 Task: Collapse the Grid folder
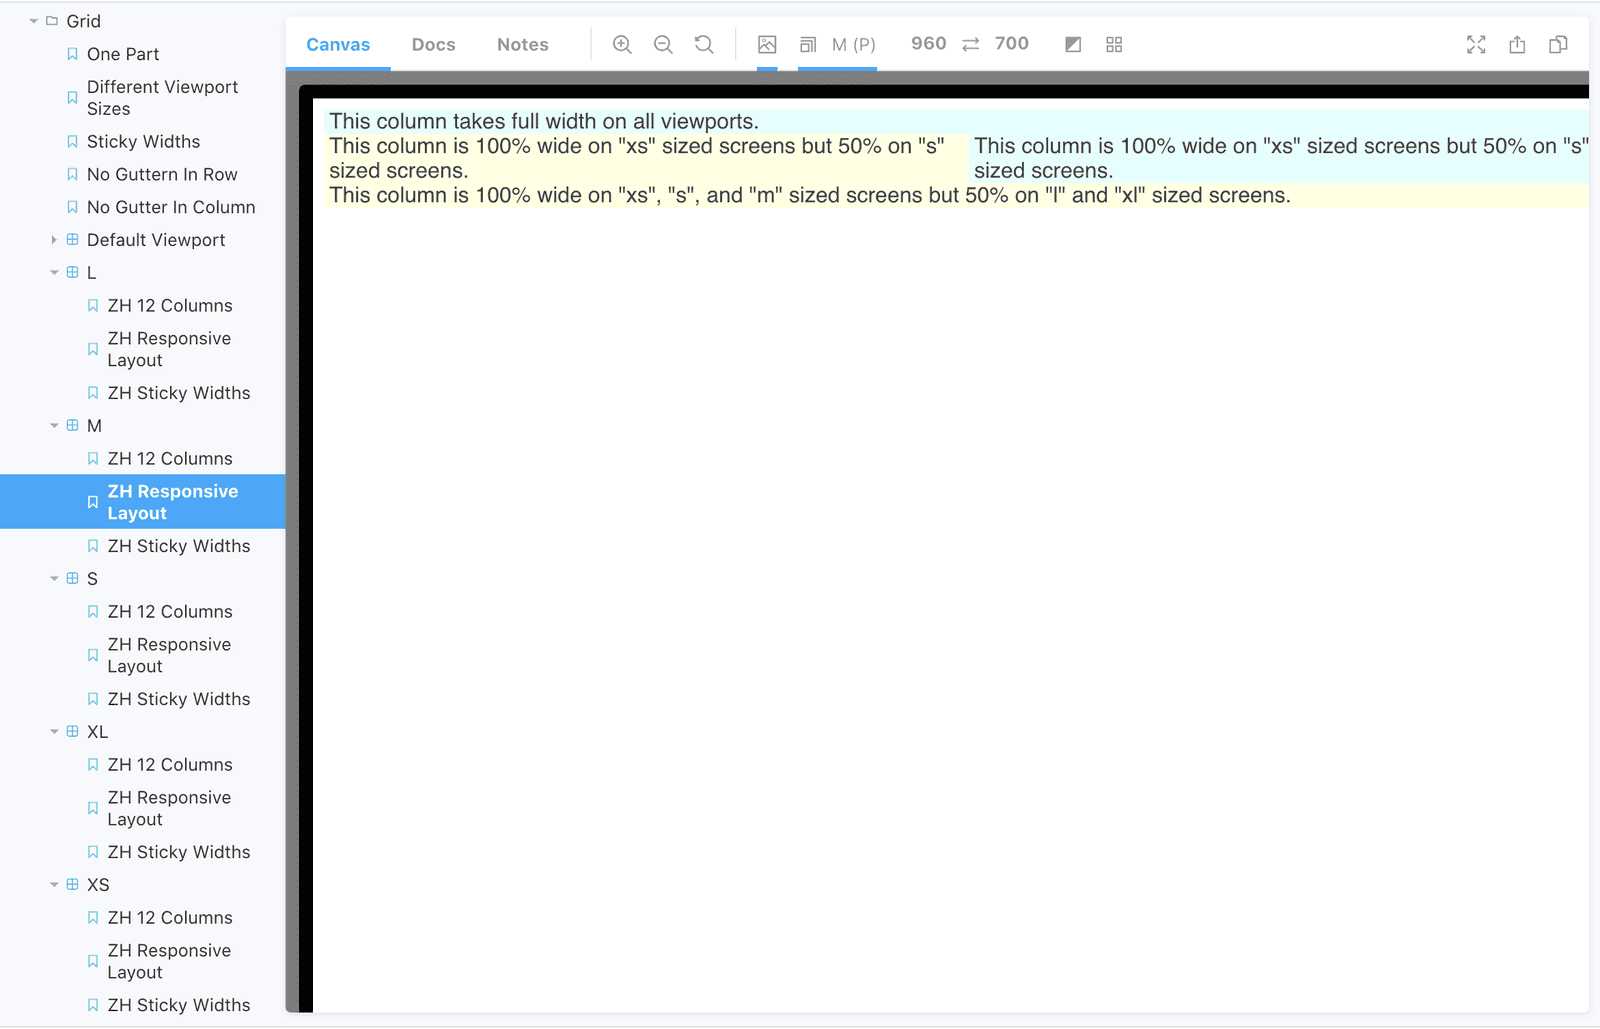(34, 21)
